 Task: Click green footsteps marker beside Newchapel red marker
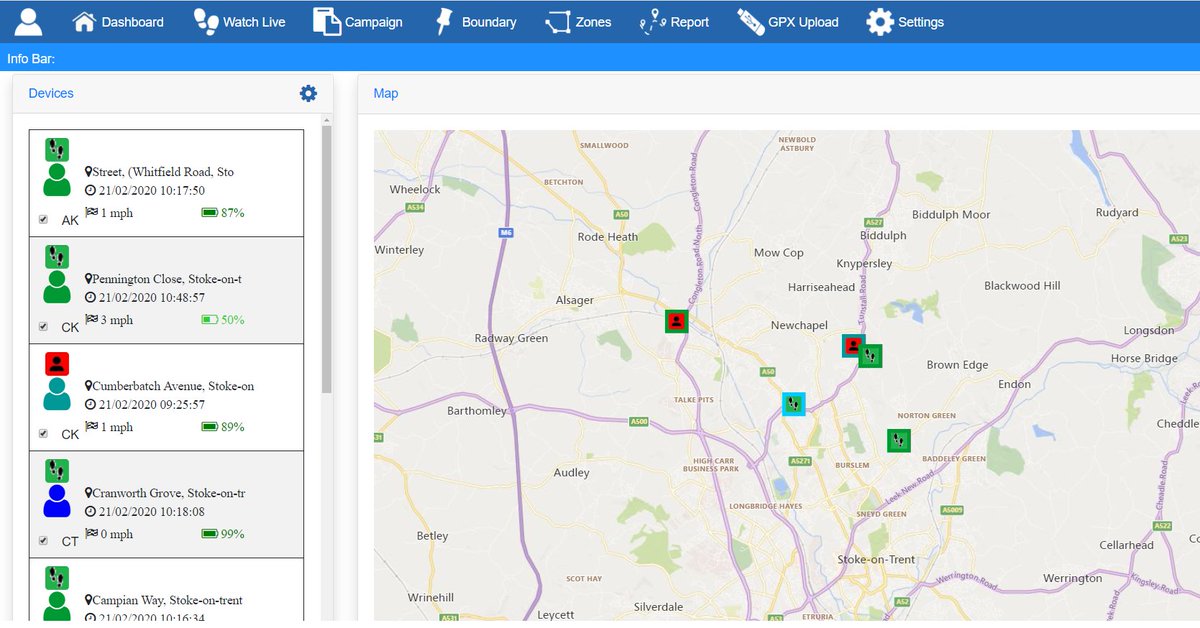coord(871,355)
